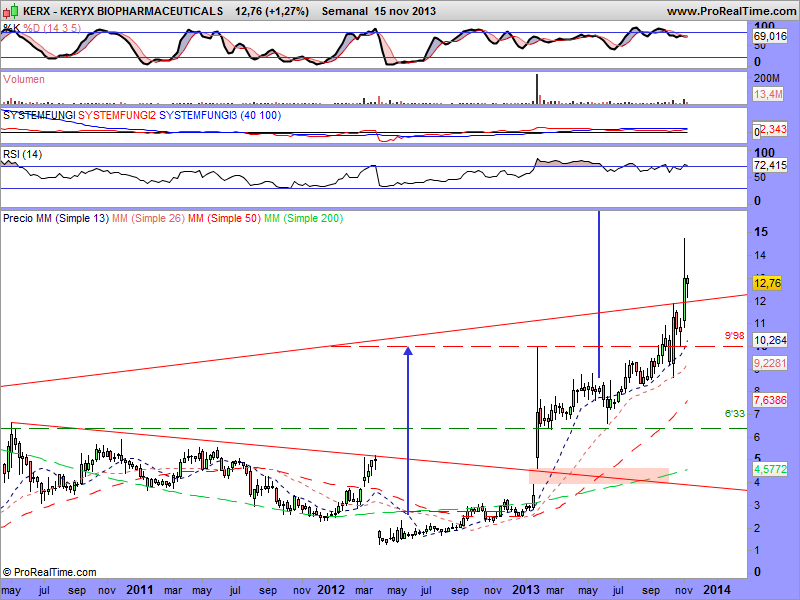800x600 pixels.
Task: Click the red "9'98" resistance level label
Action: coord(735,336)
